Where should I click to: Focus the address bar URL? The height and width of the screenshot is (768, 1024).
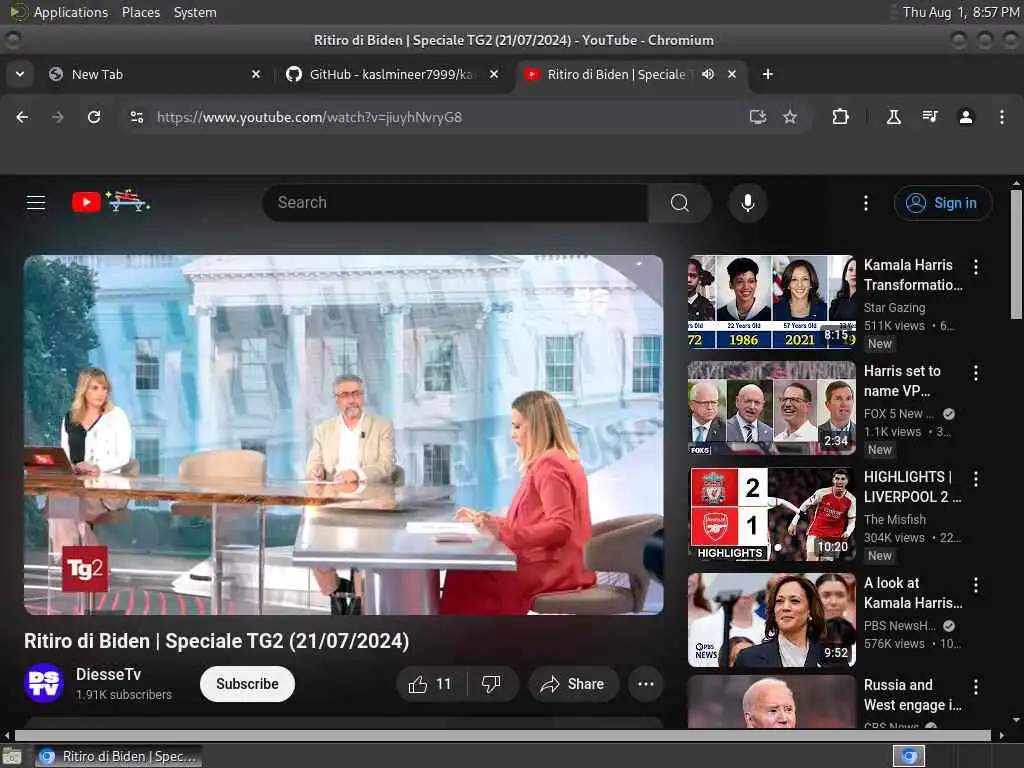pyautogui.click(x=310, y=117)
